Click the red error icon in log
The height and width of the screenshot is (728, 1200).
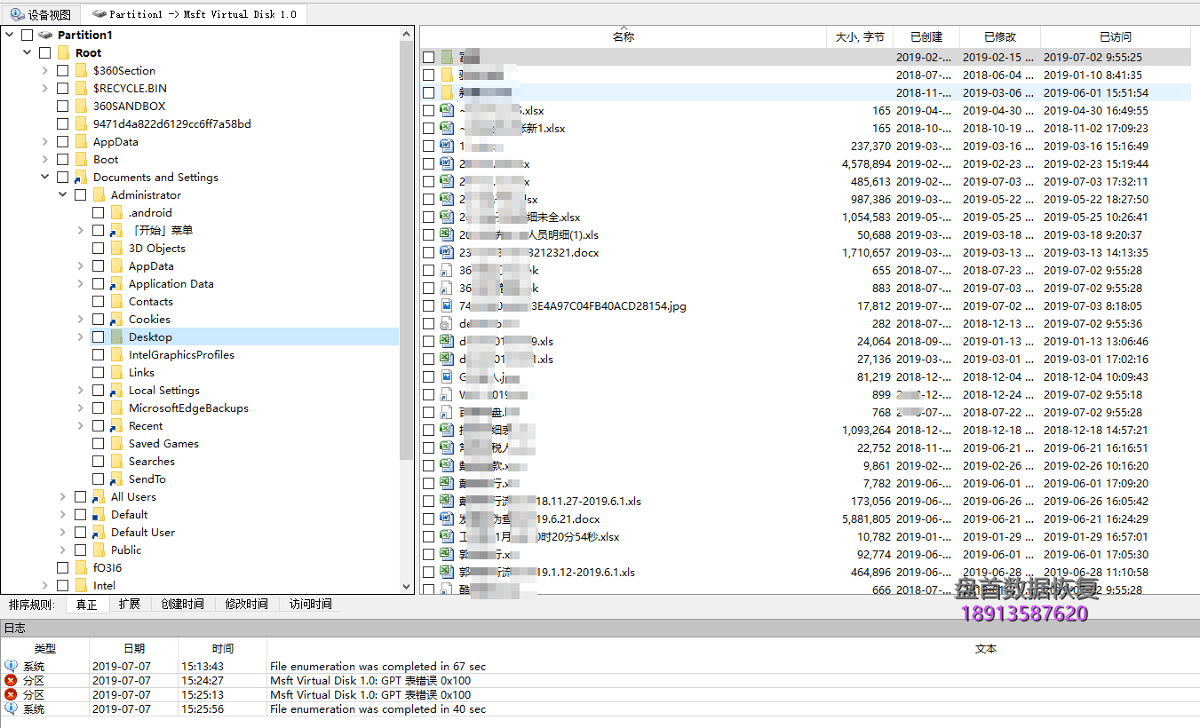click(x=11, y=680)
